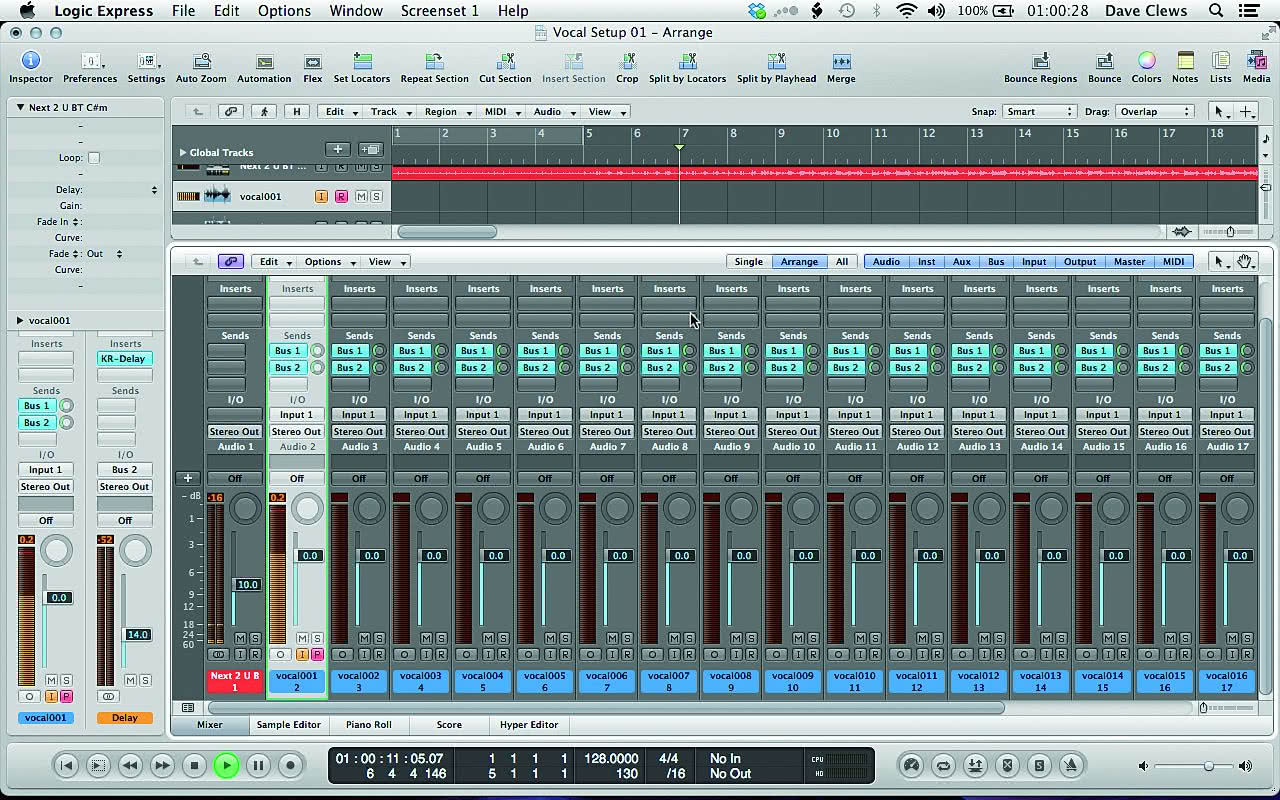Screen dimensions: 1280x800
Task: Switch to the Hyper Editor tab
Action: click(x=529, y=725)
